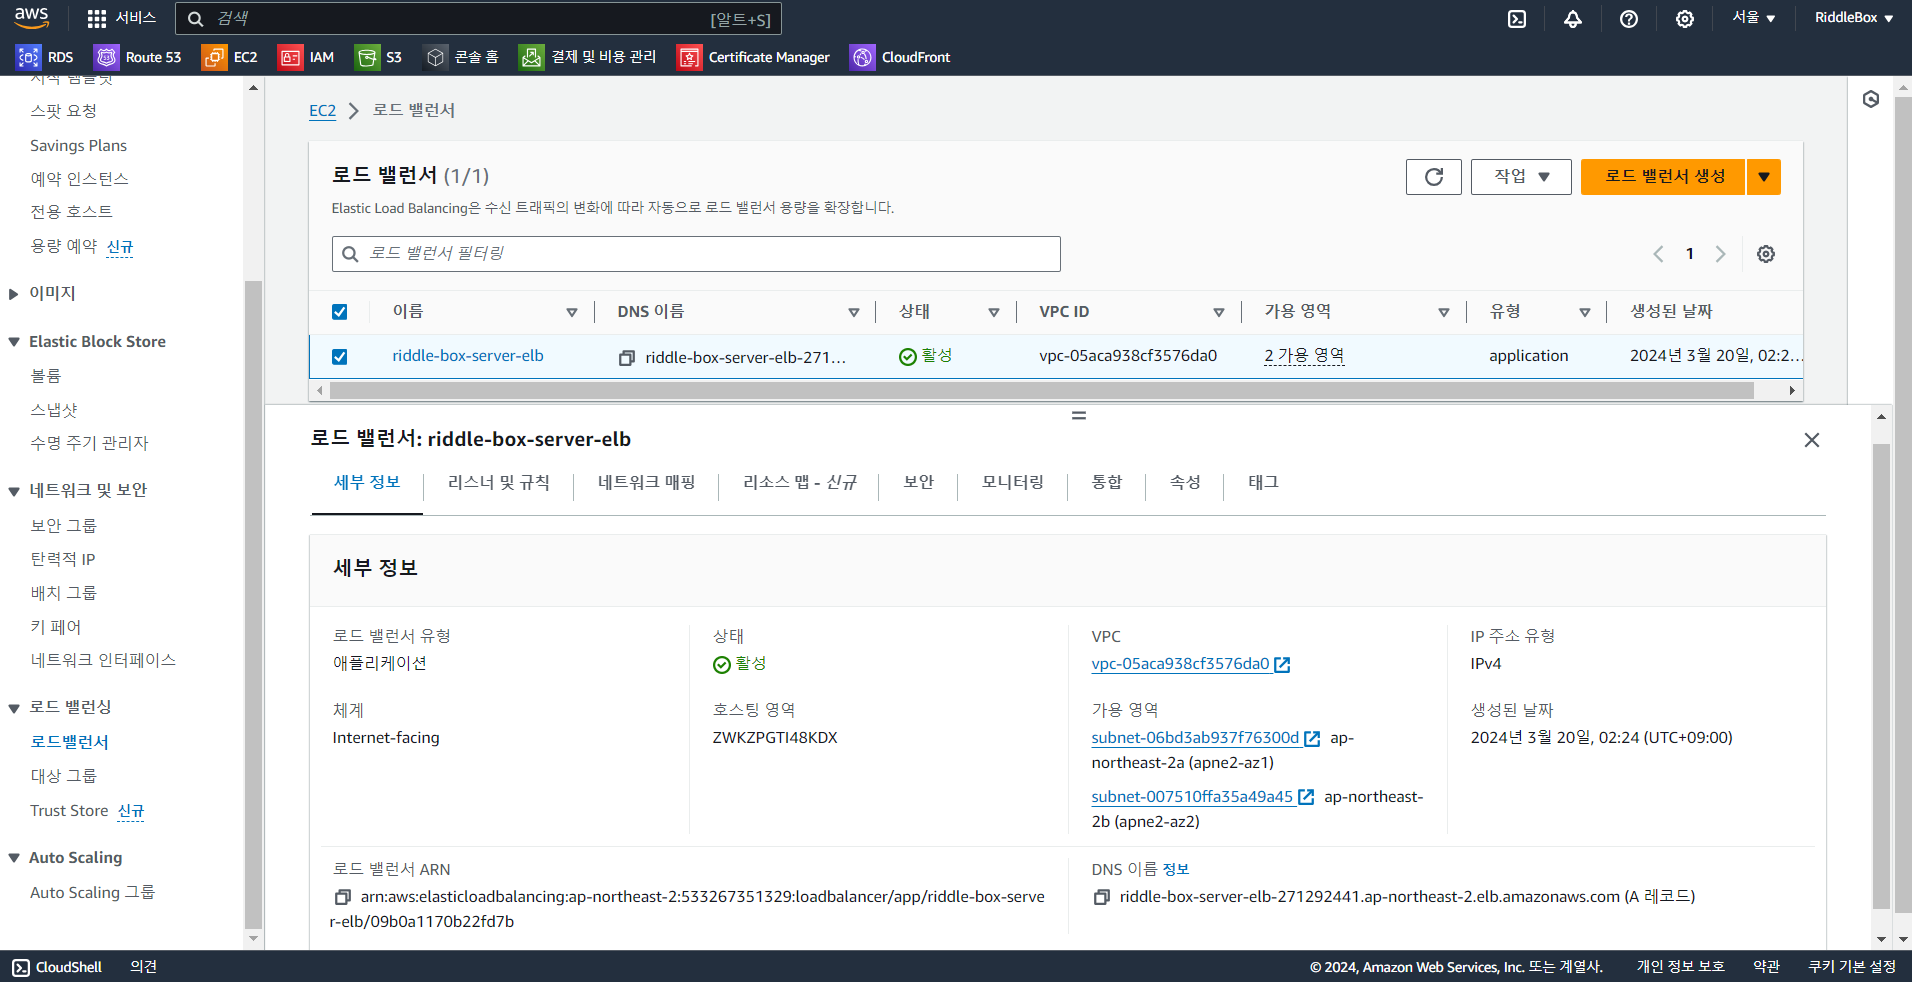Open the RiddleBox account menu
Screen dimensions: 1912x982
pyautogui.click(x=1854, y=18)
